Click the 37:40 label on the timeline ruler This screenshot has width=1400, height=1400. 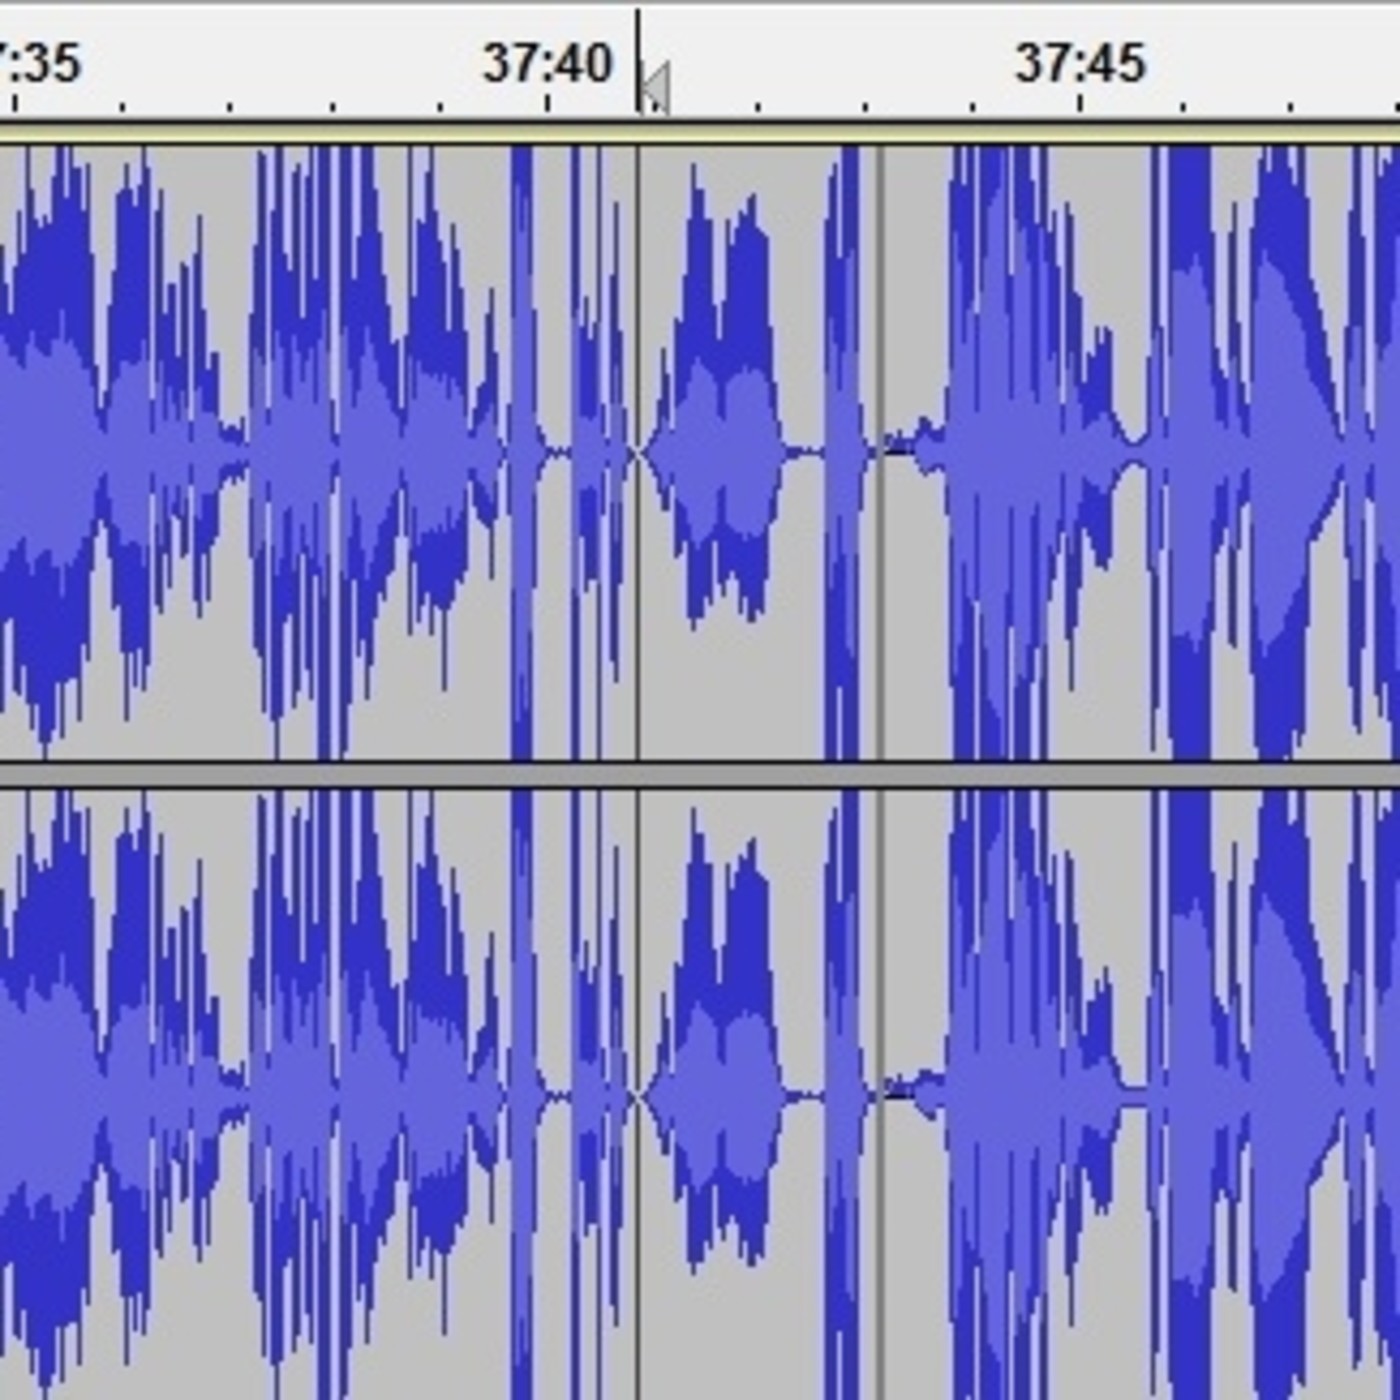point(547,63)
